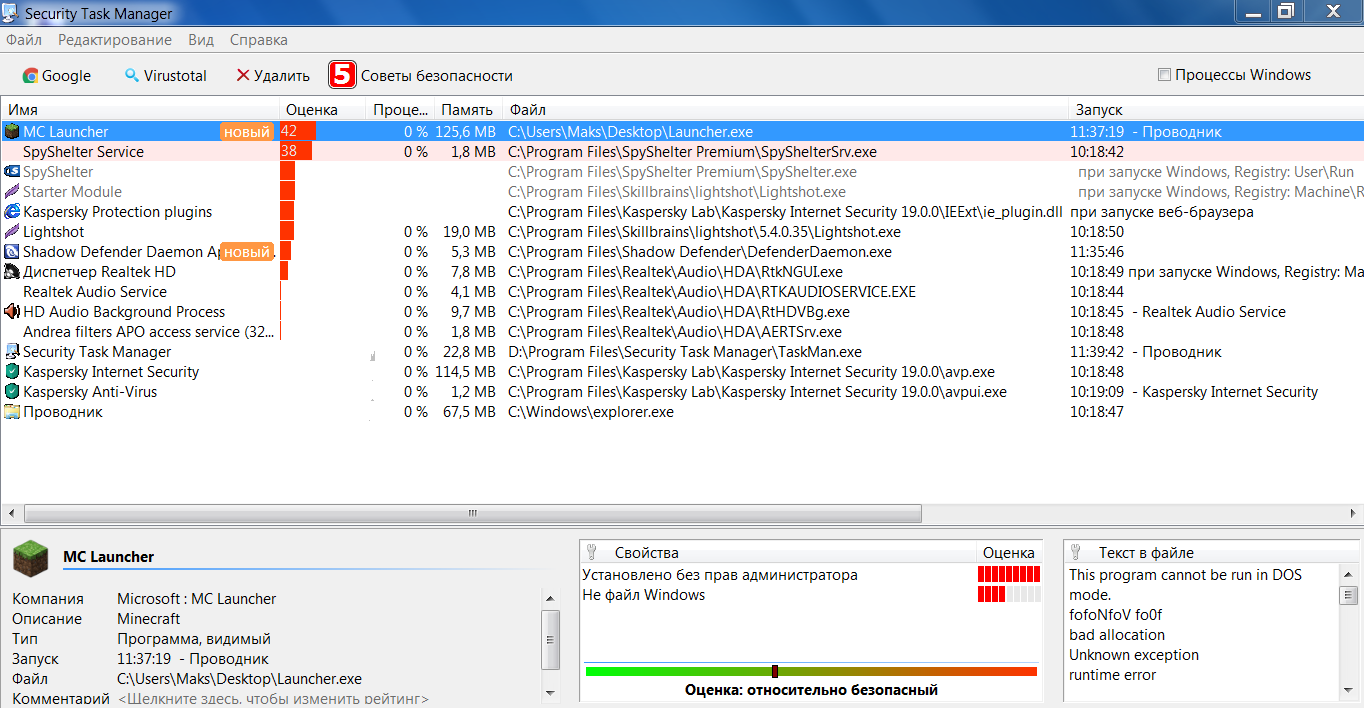Click the Свойства panel header
This screenshot has width=1364, height=708.
tap(778, 552)
